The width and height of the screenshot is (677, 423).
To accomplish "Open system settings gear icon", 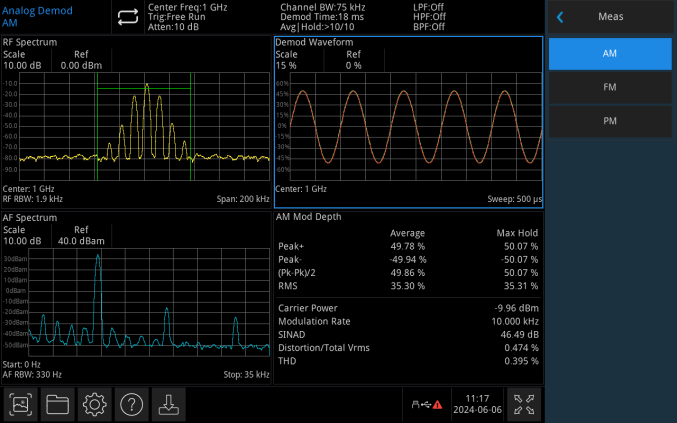I will 95,404.
